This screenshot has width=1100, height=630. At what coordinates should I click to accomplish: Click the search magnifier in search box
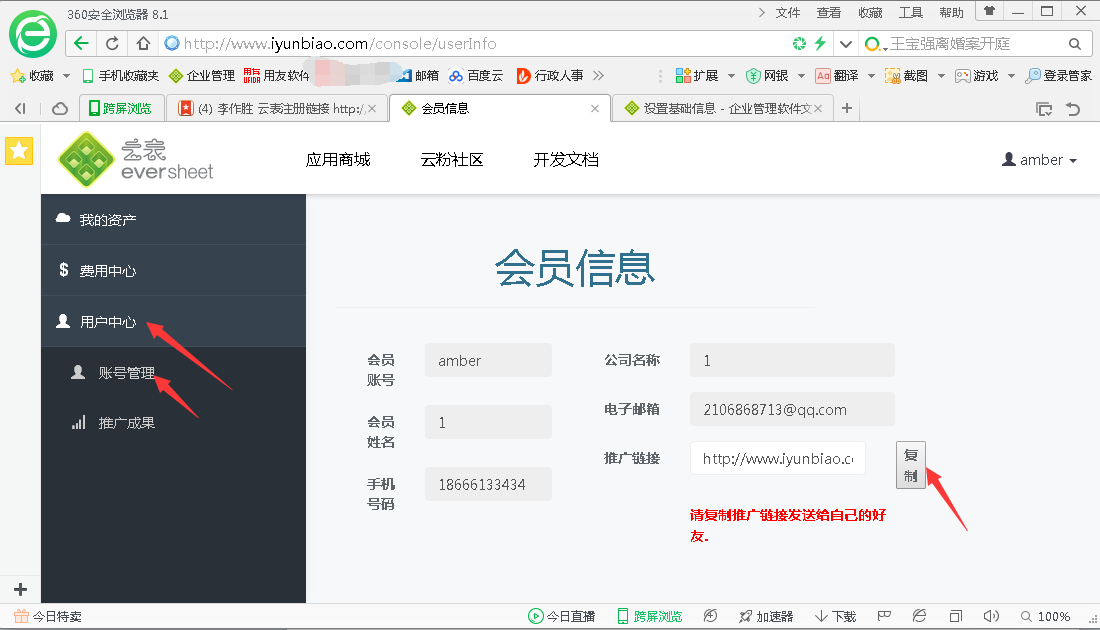[1075, 44]
